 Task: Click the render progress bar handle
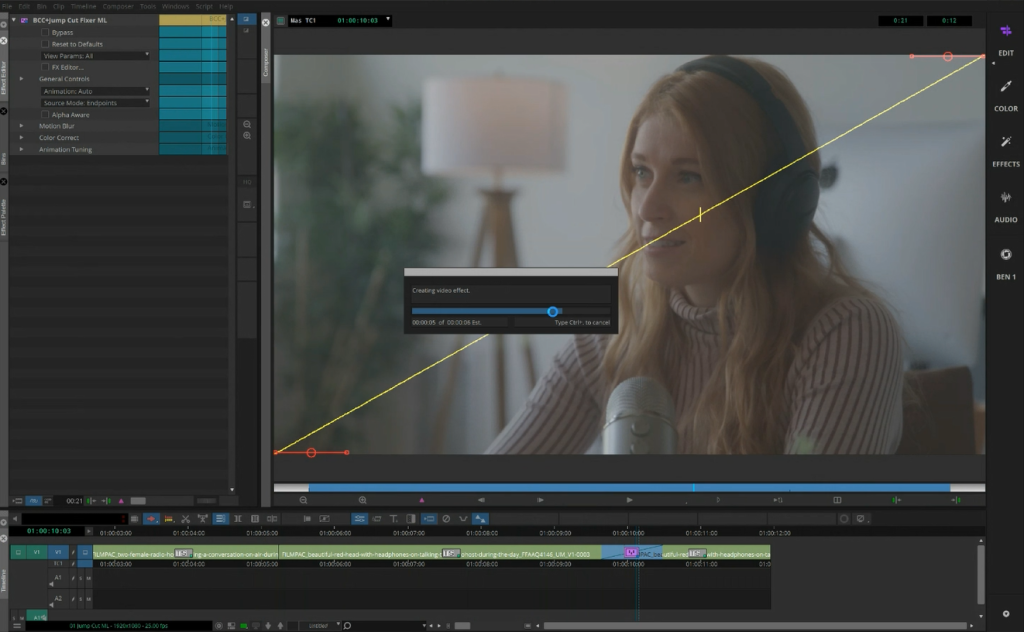tap(552, 311)
